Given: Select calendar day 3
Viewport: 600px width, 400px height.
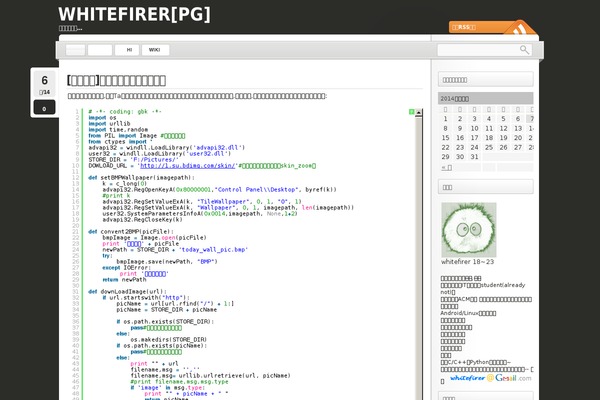Looking at the screenshot, I should pos(474,119).
